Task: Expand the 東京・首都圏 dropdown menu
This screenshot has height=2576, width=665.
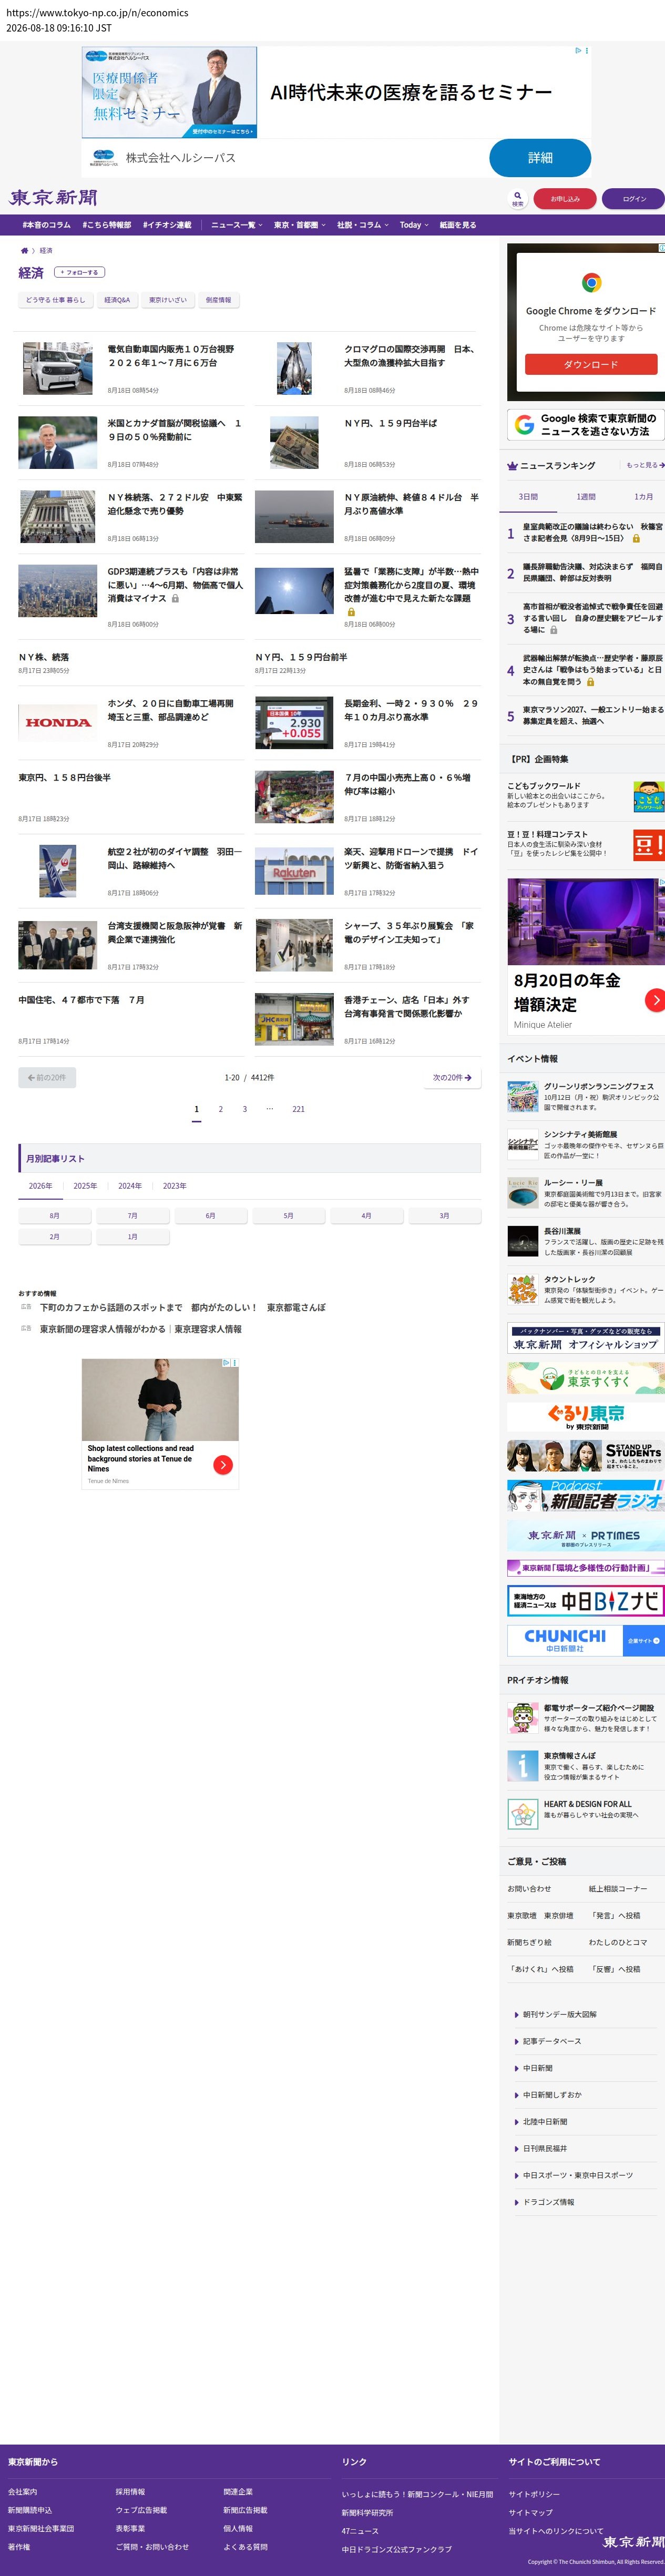Action: pyautogui.click(x=299, y=225)
